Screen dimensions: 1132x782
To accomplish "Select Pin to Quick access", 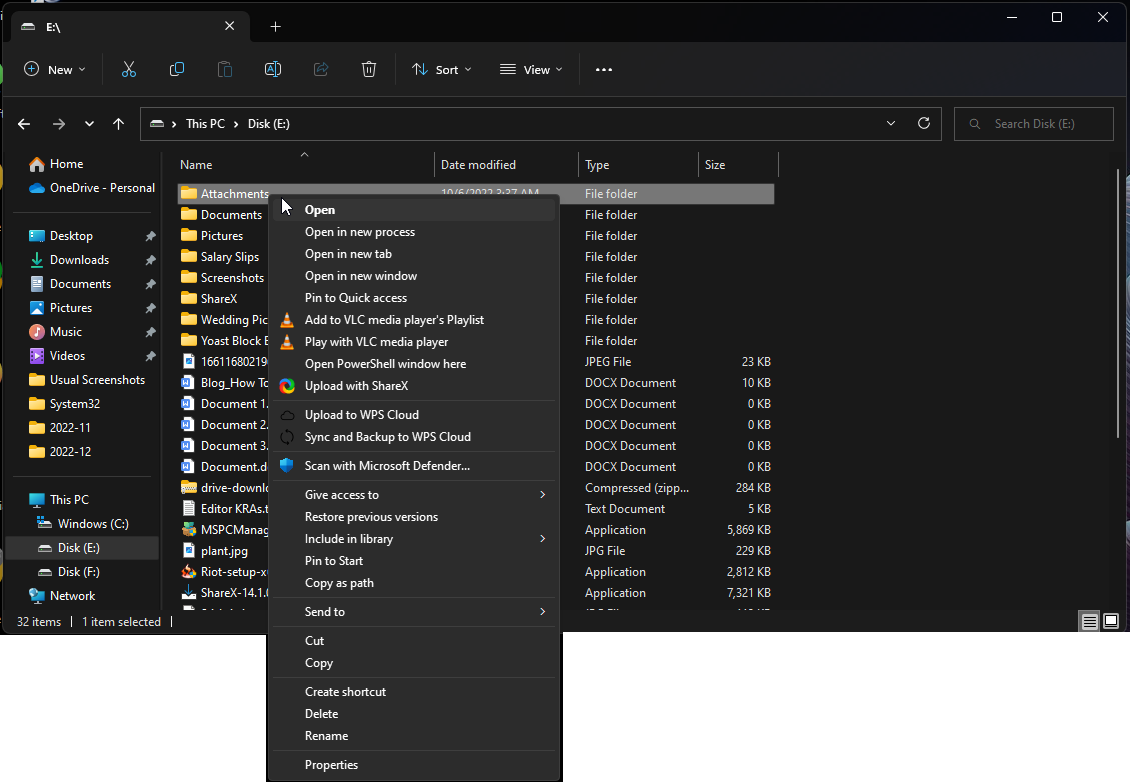I will click(x=414, y=297).
